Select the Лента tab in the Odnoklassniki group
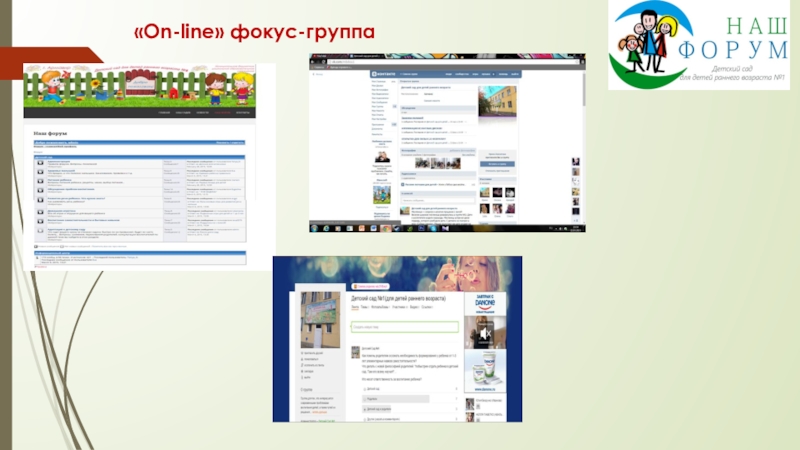This screenshot has height=450, width=800. pyautogui.click(x=355, y=307)
